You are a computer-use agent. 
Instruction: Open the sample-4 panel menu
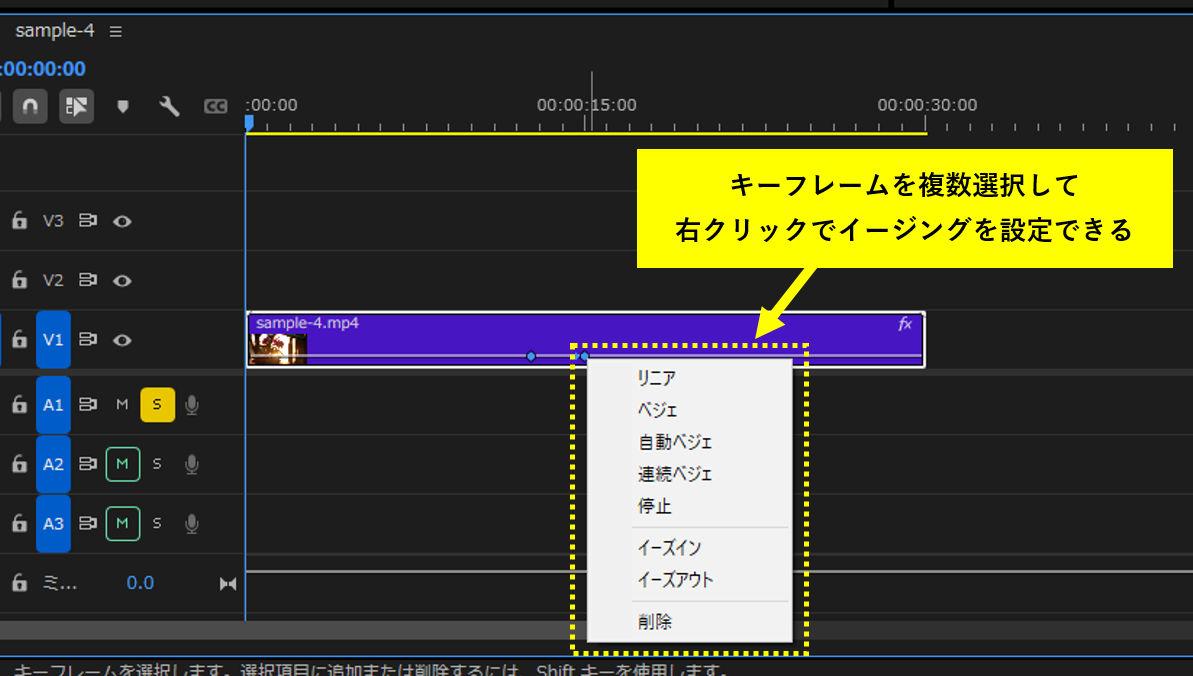(115, 30)
